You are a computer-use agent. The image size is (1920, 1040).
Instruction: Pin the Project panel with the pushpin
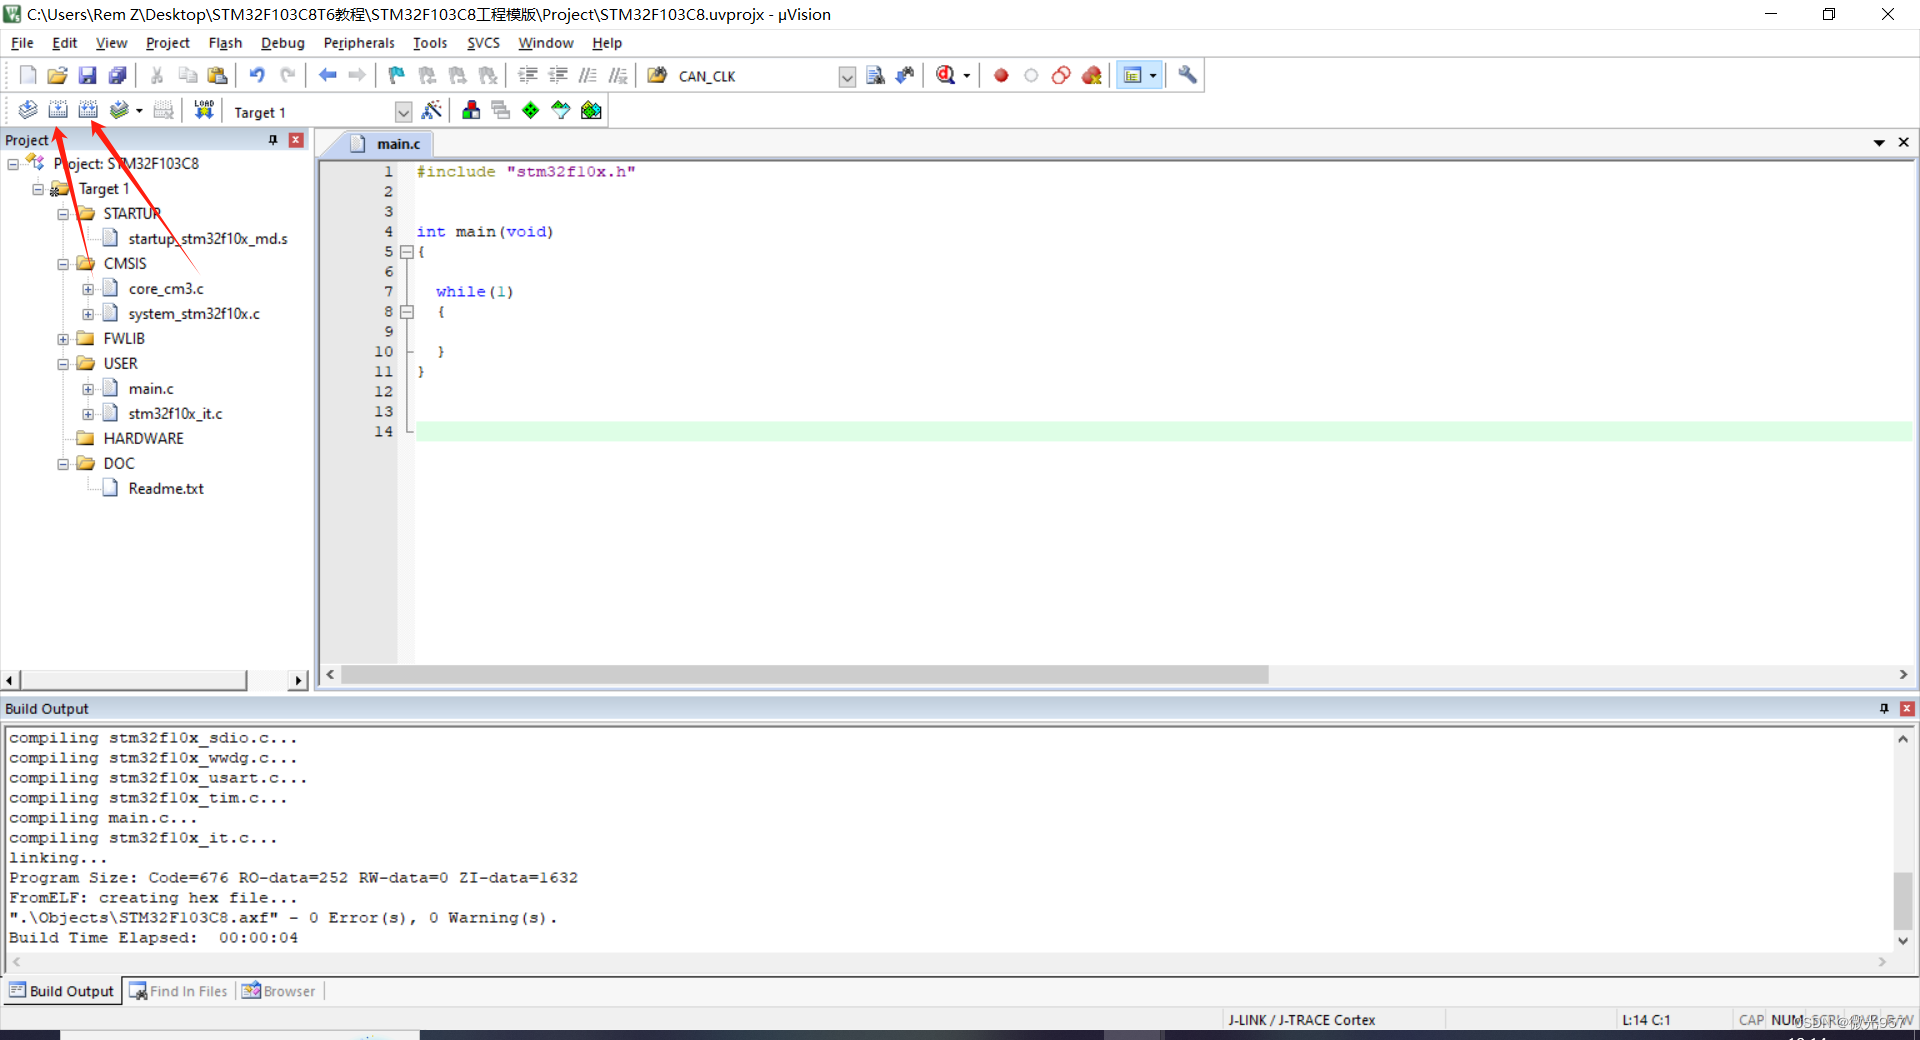point(273,140)
